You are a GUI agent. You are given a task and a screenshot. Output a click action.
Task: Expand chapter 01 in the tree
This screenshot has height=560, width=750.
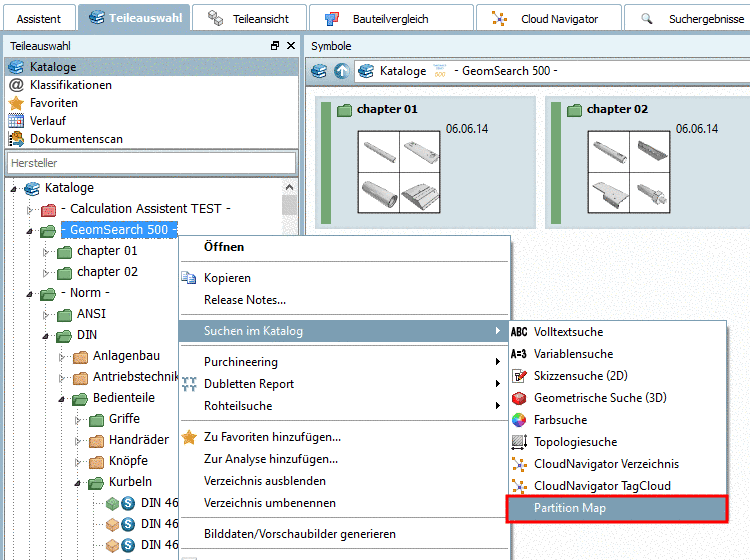coord(45,252)
